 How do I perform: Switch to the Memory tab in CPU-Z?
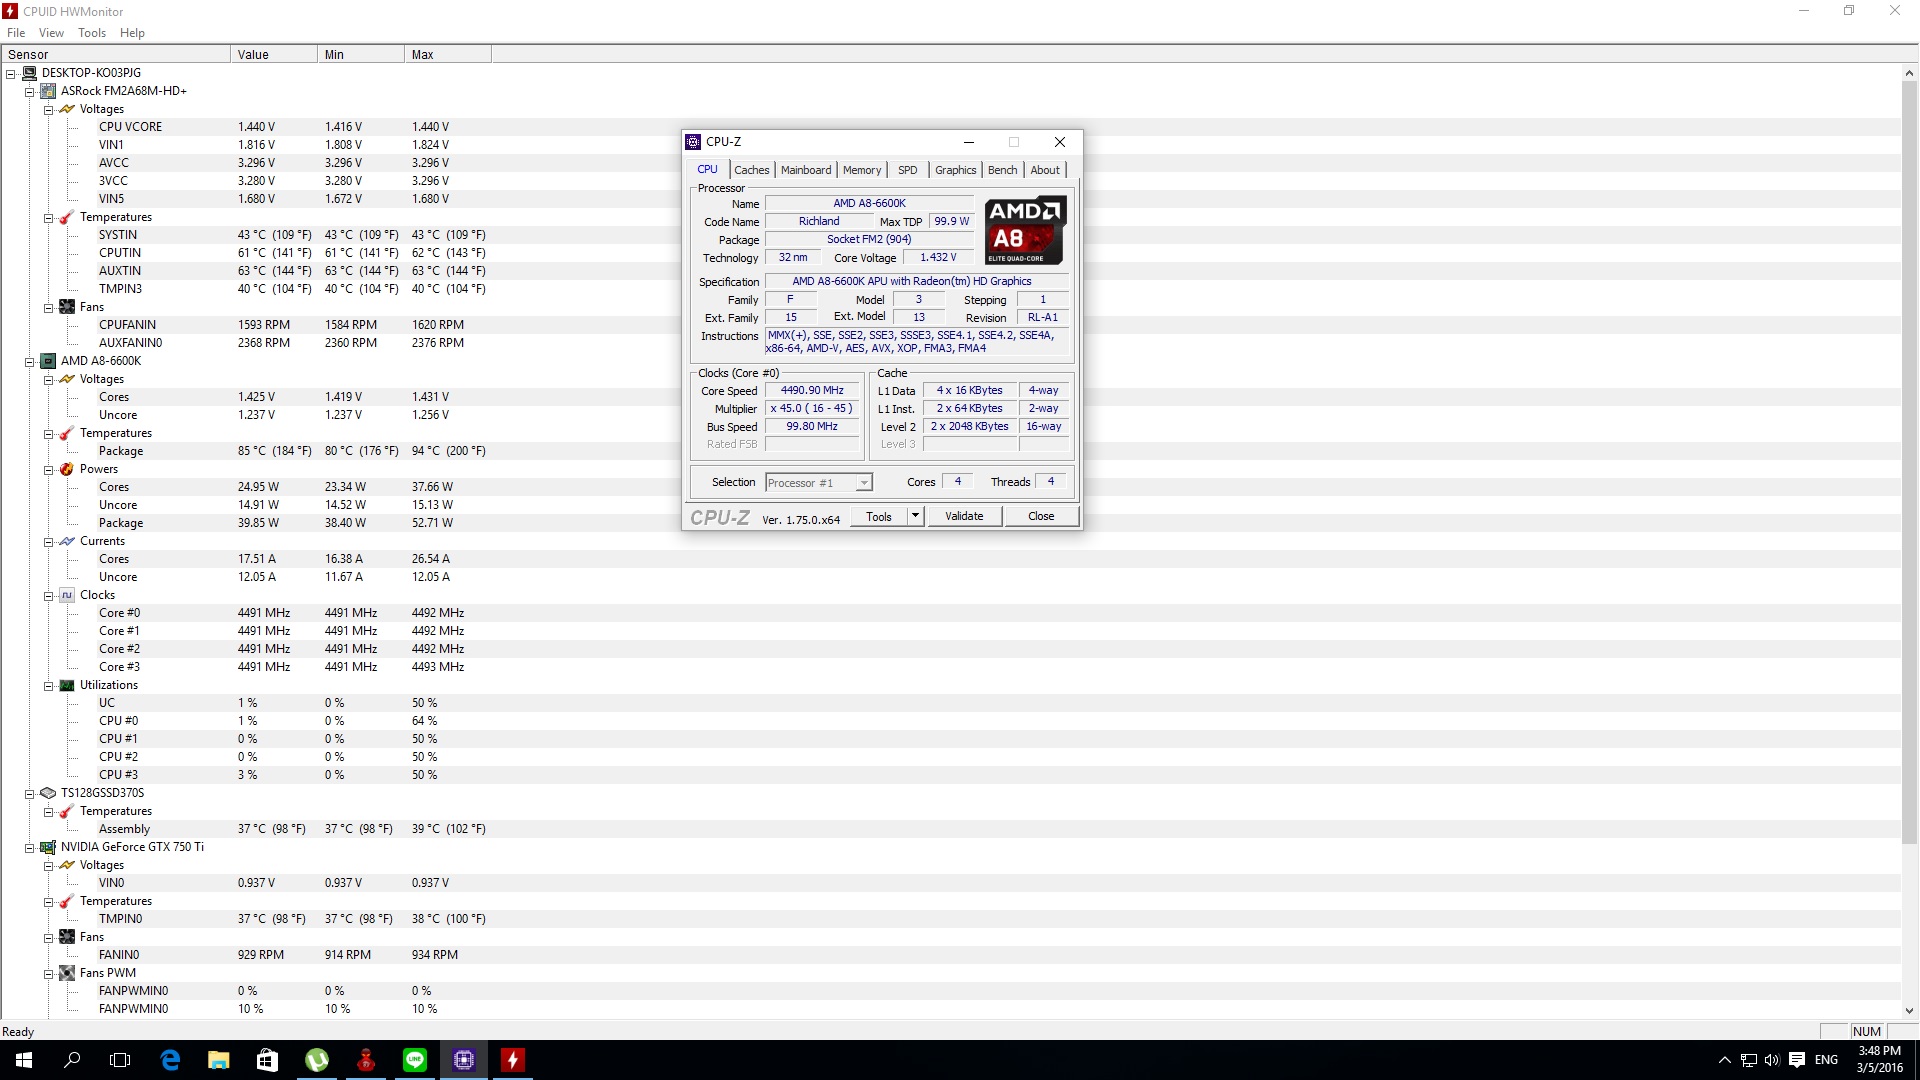tap(861, 170)
